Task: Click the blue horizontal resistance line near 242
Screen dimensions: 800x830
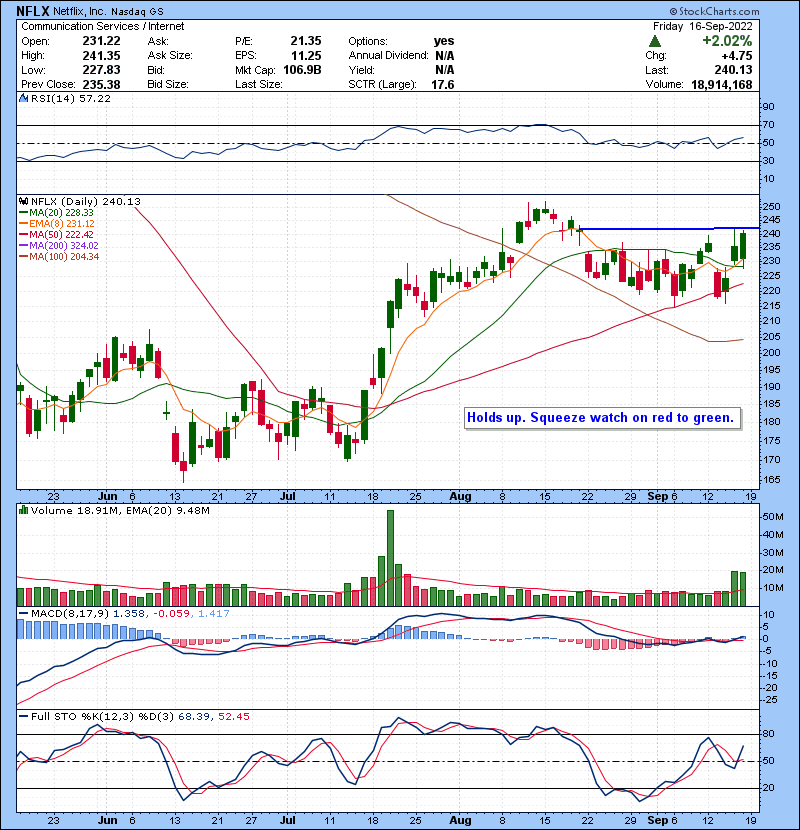Action: [x=669, y=229]
